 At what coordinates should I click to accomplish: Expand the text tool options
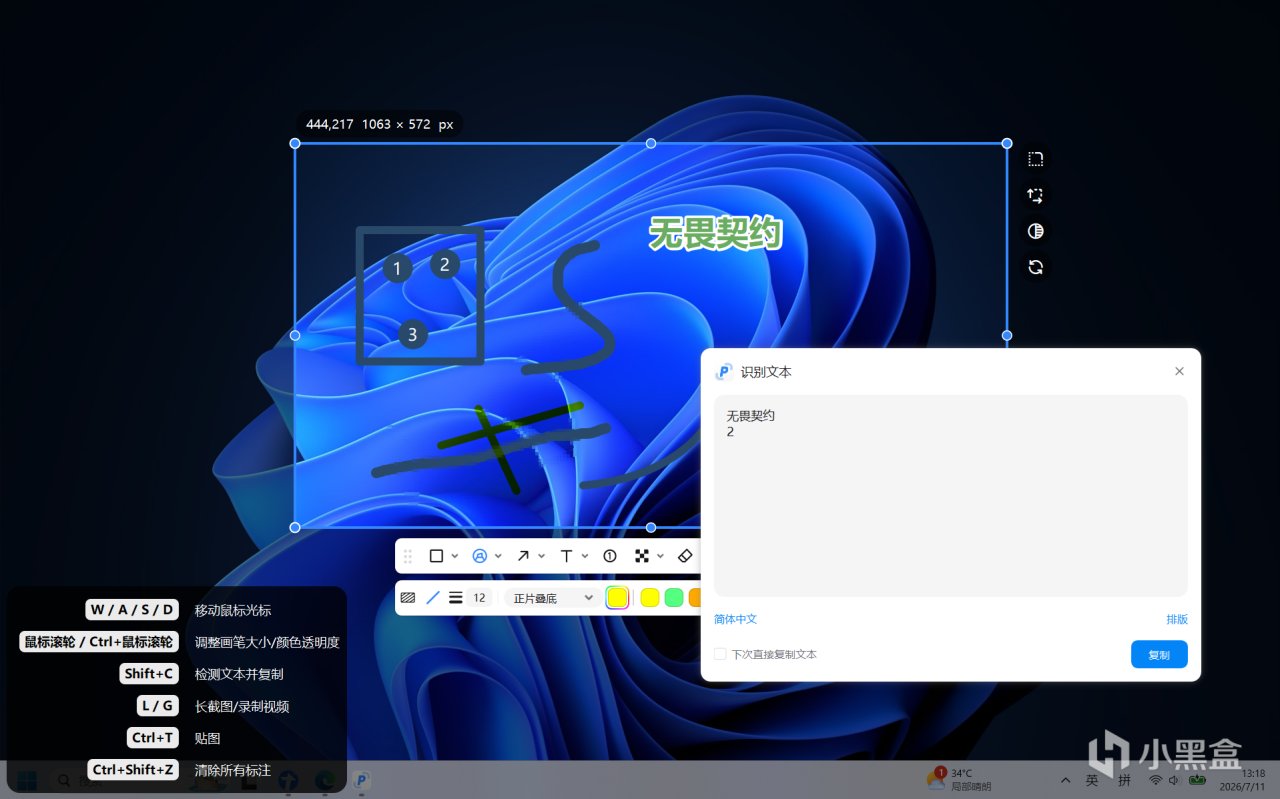click(585, 556)
